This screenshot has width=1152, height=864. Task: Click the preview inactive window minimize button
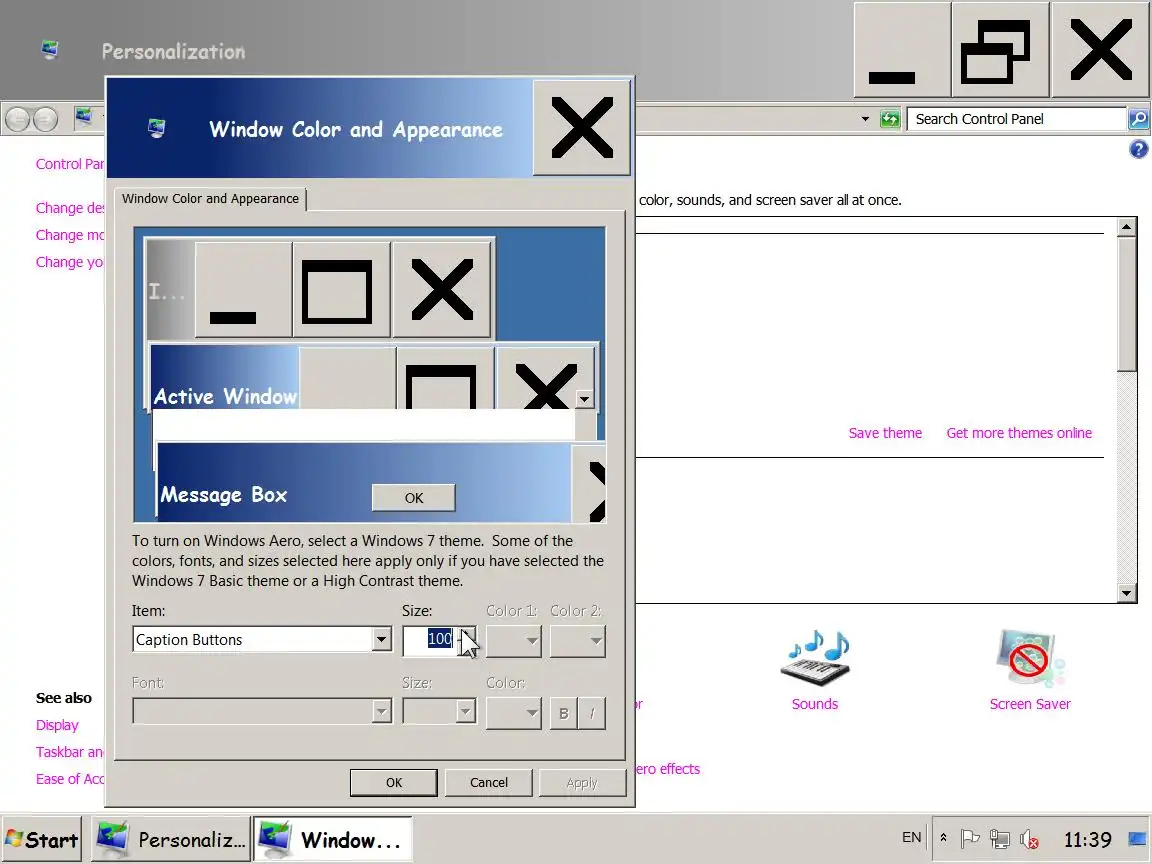tap(243, 290)
